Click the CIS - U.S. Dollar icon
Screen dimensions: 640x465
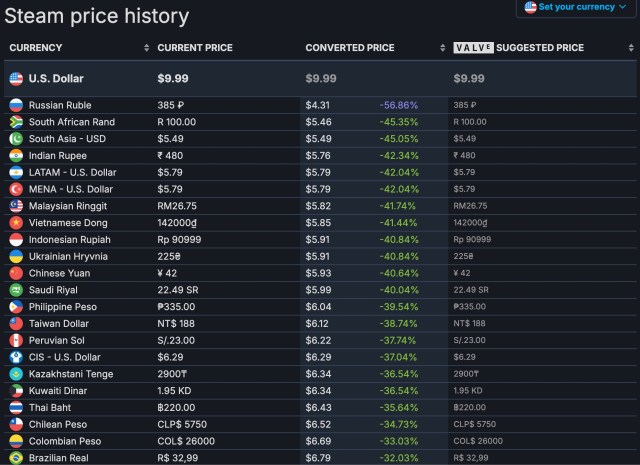pyautogui.click(x=16, y=357)
